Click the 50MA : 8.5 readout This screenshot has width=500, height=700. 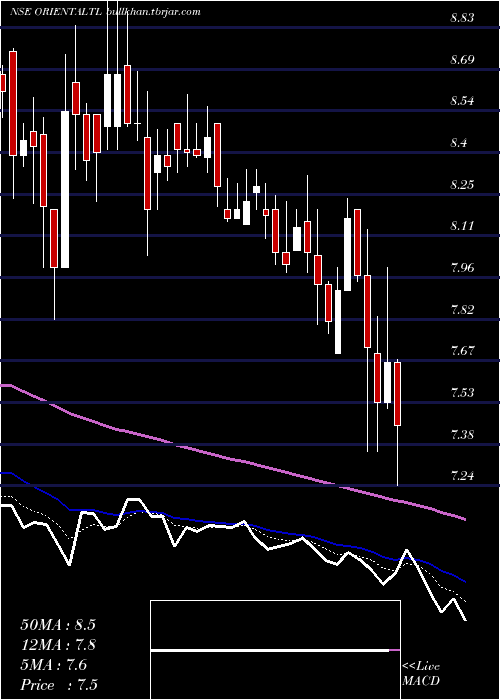tap(58, 625)
